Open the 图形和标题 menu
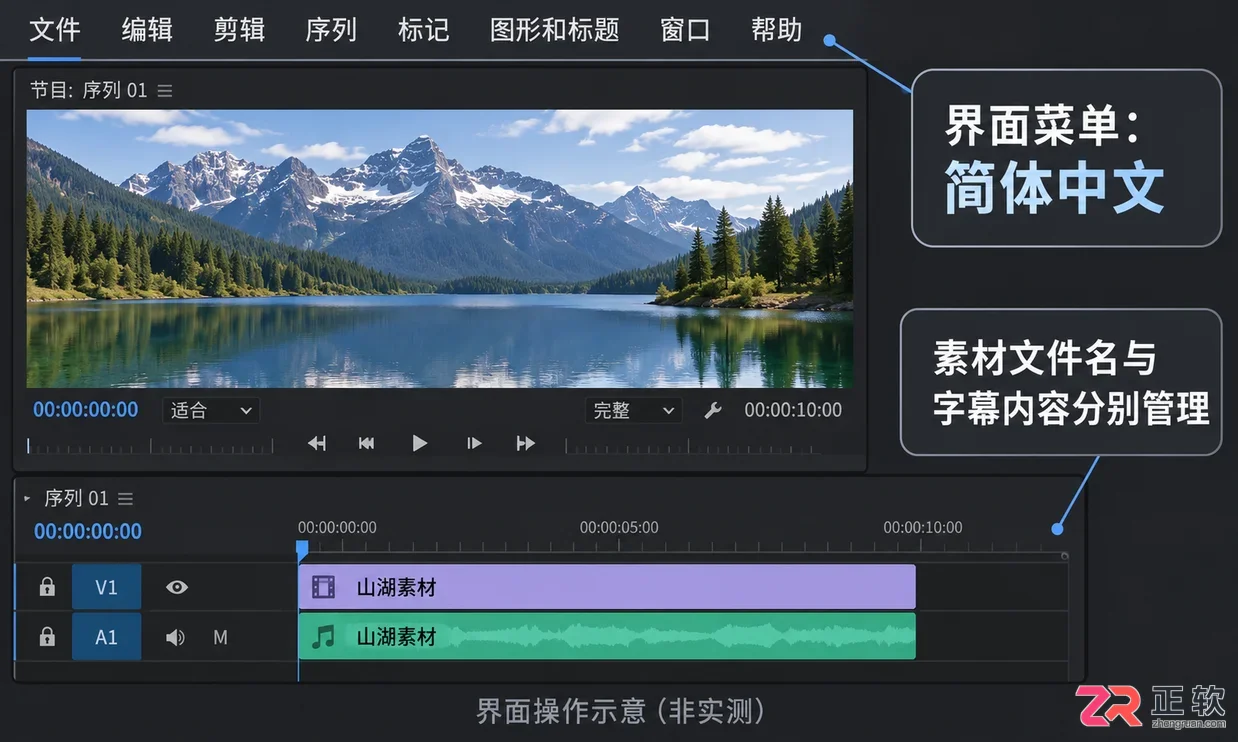Screen dimensions: 1238x742 [555, 30]
